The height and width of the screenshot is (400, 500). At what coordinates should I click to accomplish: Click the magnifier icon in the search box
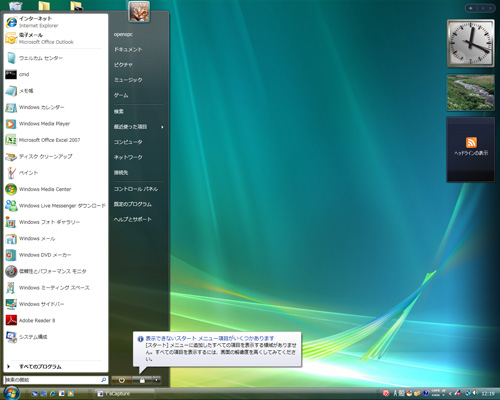coord(103,380)
